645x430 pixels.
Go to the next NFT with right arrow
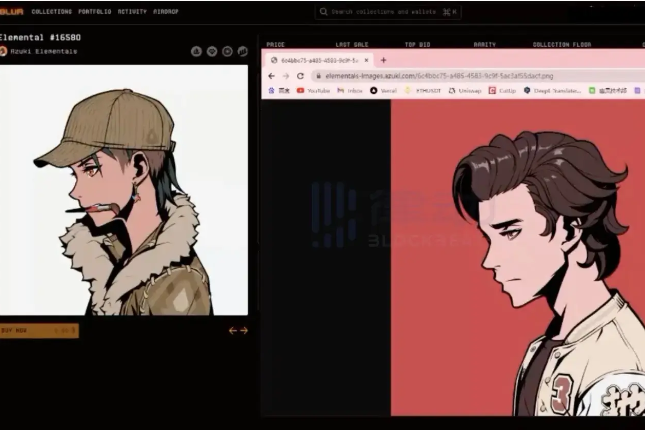coord(244,330)
